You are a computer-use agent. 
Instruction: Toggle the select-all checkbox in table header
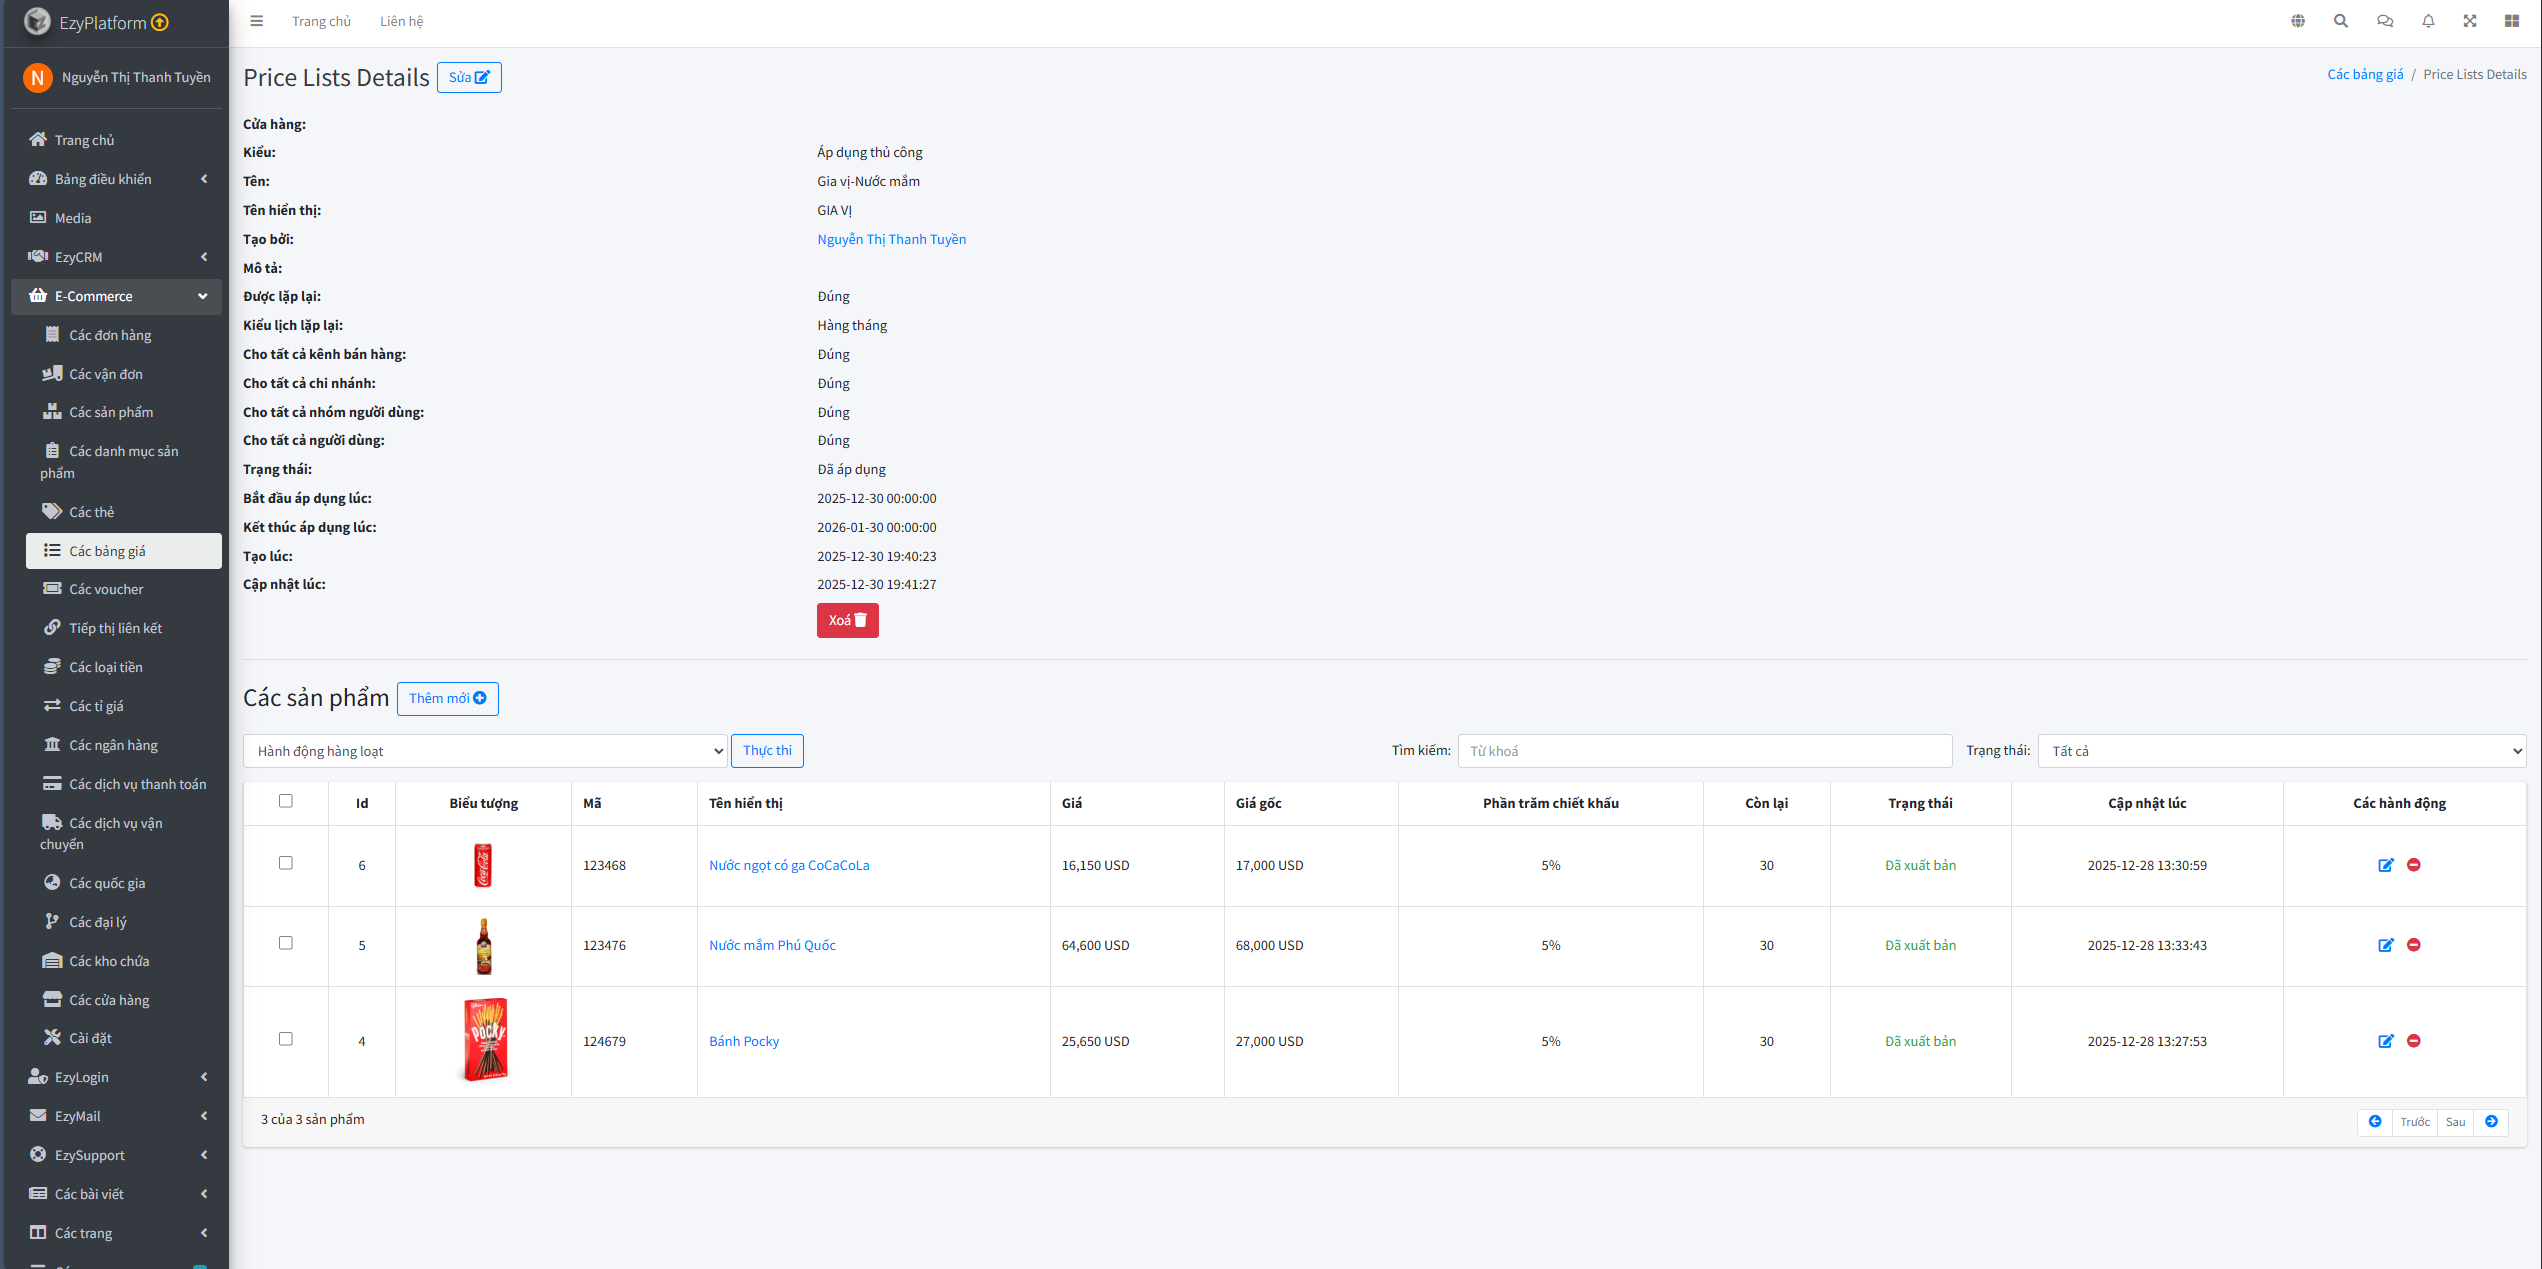(286, 801)
